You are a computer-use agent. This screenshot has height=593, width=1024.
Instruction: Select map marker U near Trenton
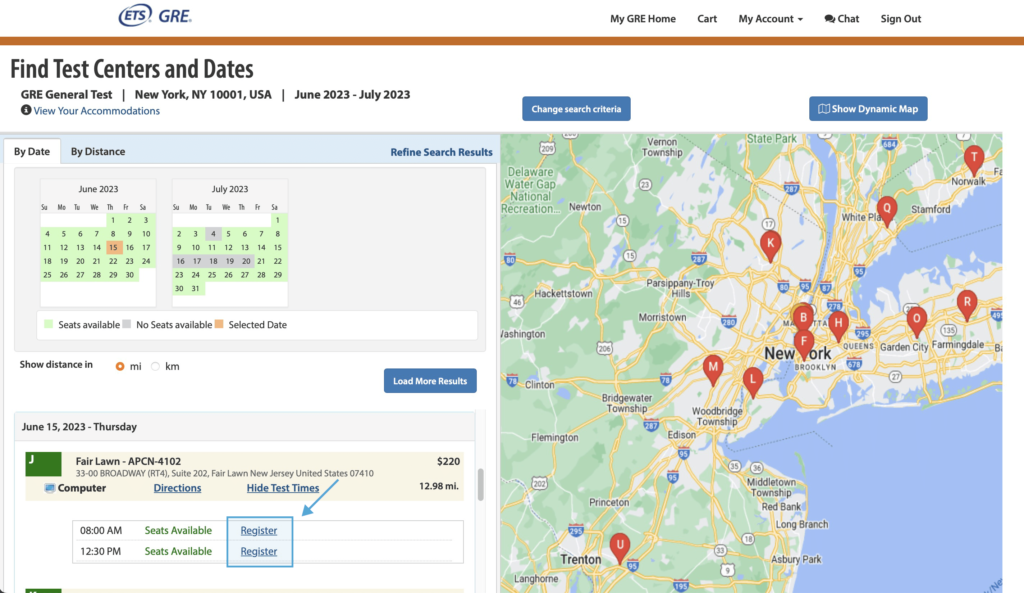620,546
